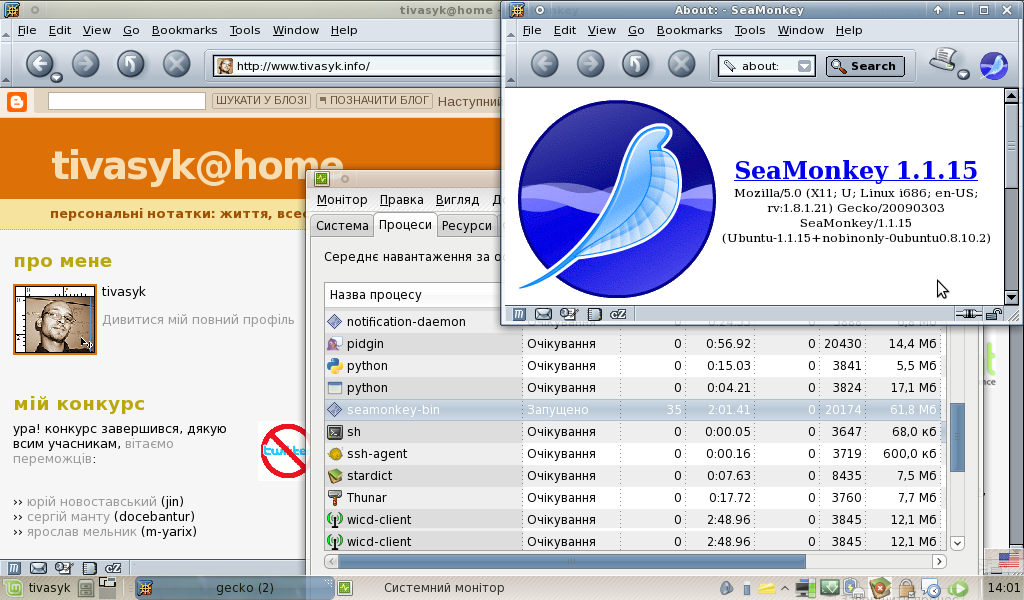1024x600 pixels.
Task: Select the Процеси tab
Action: (405, 225)
